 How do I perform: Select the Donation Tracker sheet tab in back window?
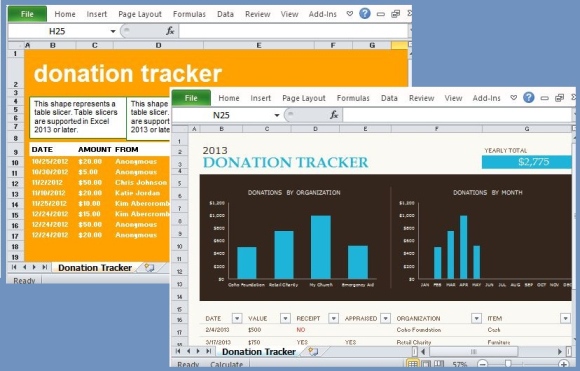pos(95,267)
